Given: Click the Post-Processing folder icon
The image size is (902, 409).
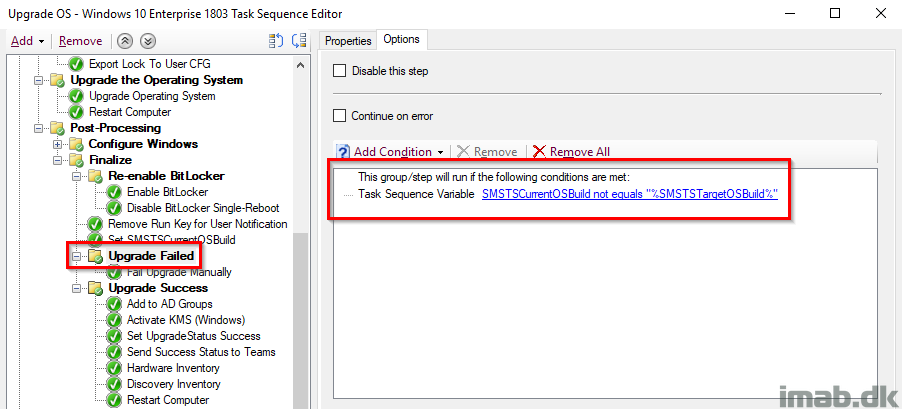Looking at the screenshot, I should coord(57,128).
